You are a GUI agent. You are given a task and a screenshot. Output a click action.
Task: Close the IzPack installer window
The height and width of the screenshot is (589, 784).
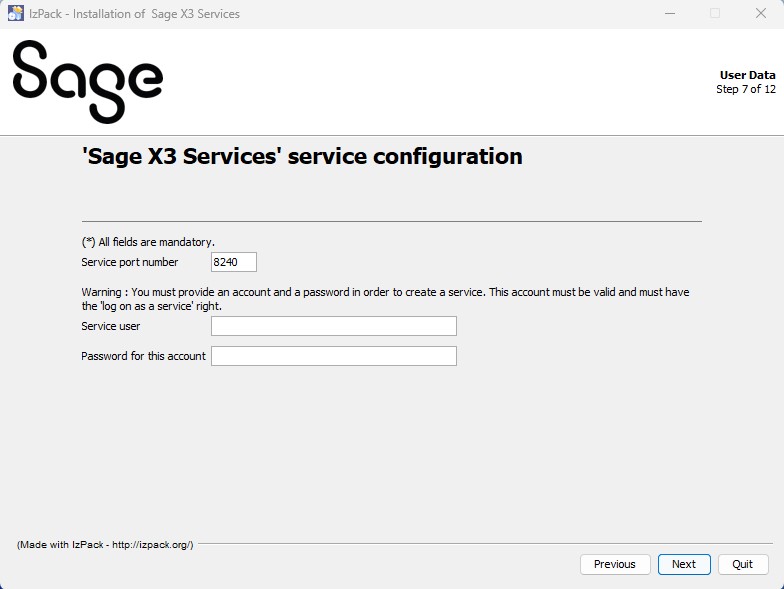(x=760, y=14)
